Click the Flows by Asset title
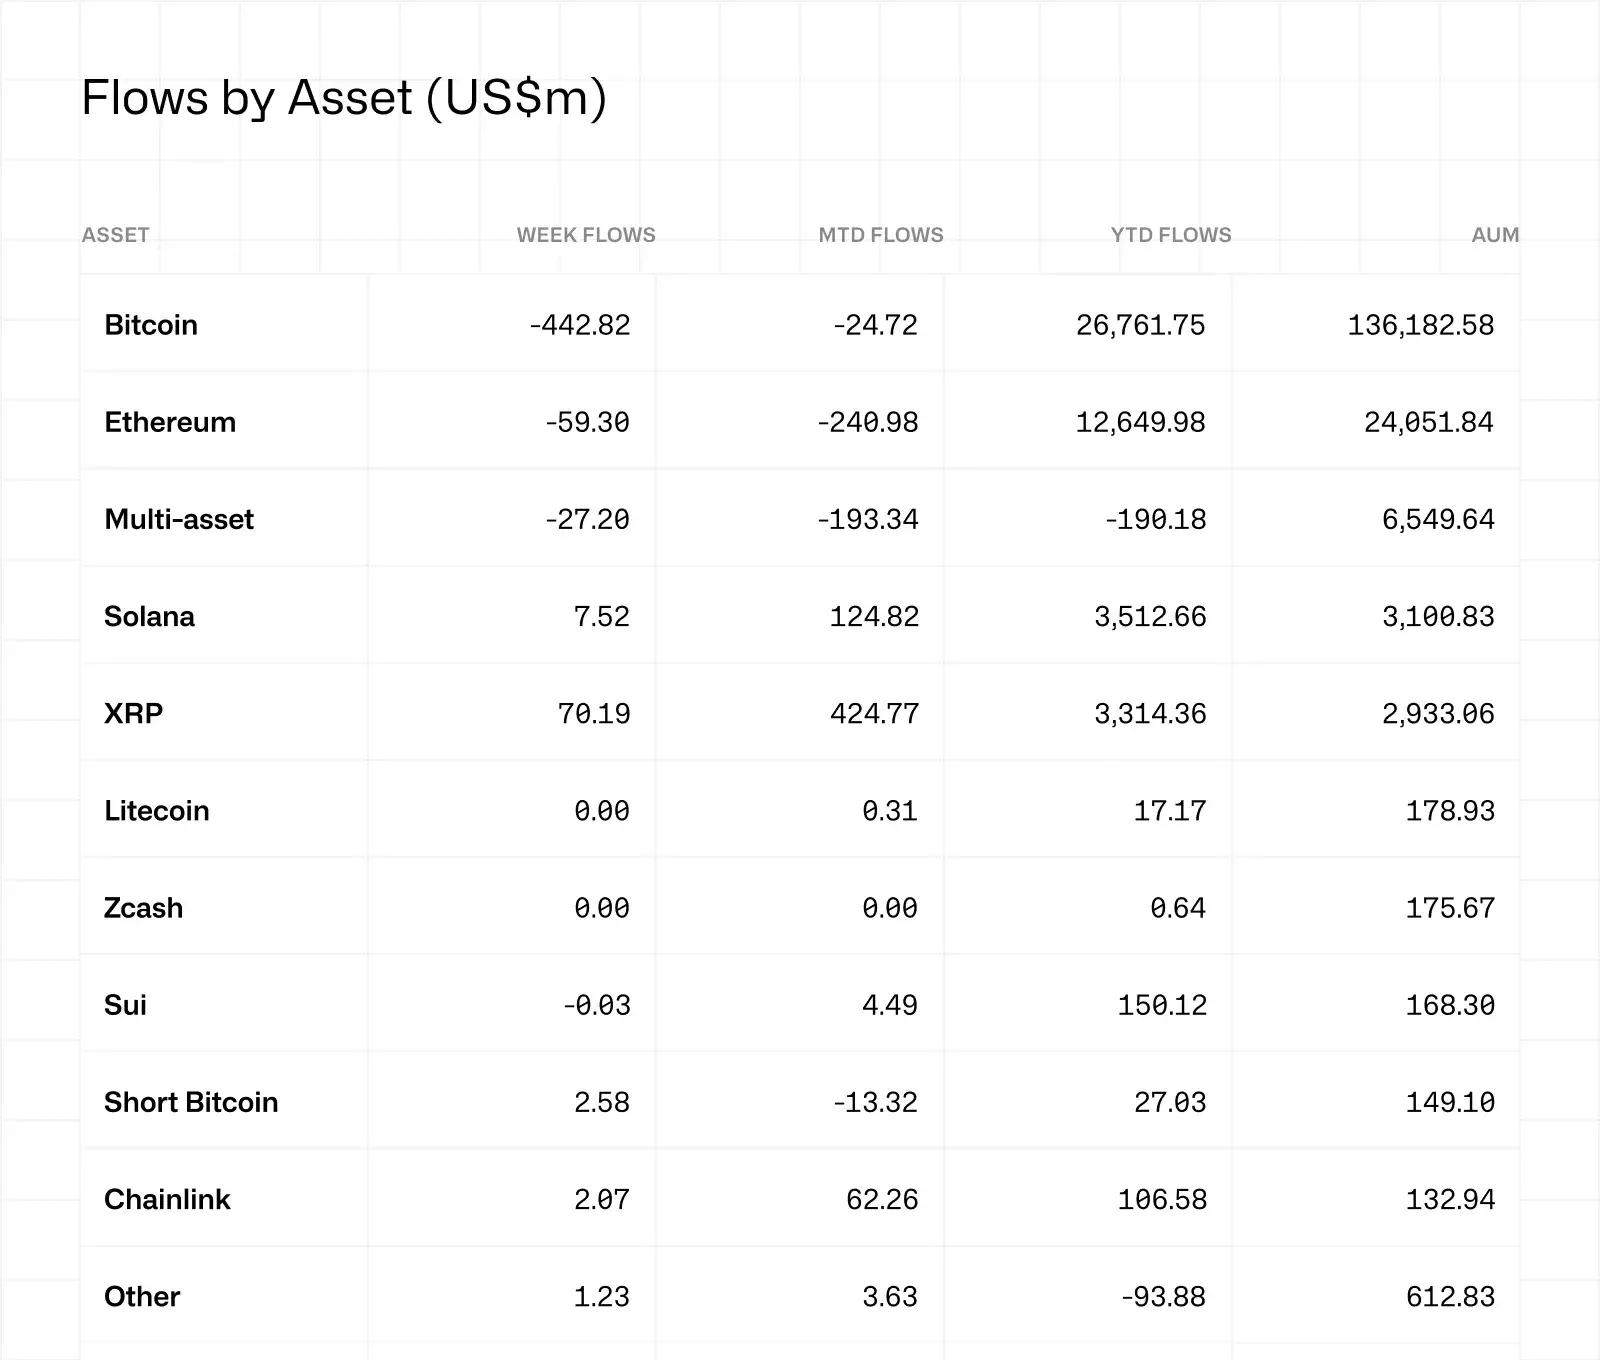The height and width of the screenshot is (1360, 1600). 343,98
